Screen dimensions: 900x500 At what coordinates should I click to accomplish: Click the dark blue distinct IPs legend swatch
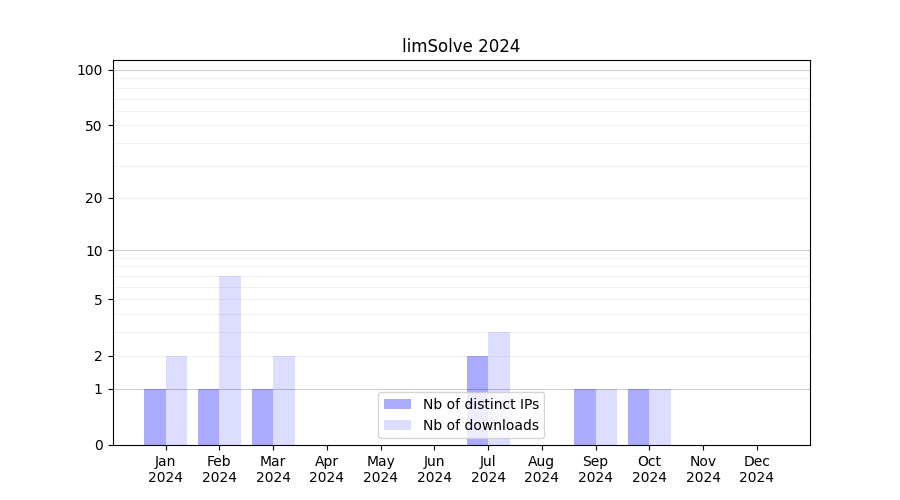(x=397, y=404)
